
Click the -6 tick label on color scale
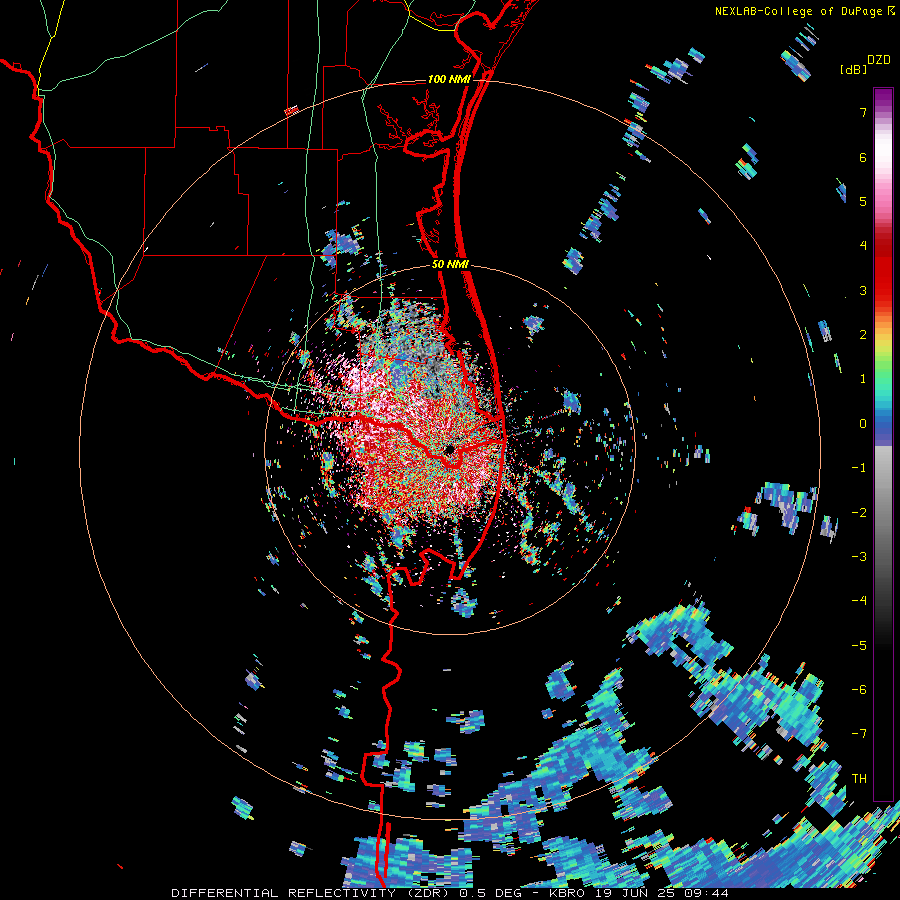point(859,690)
